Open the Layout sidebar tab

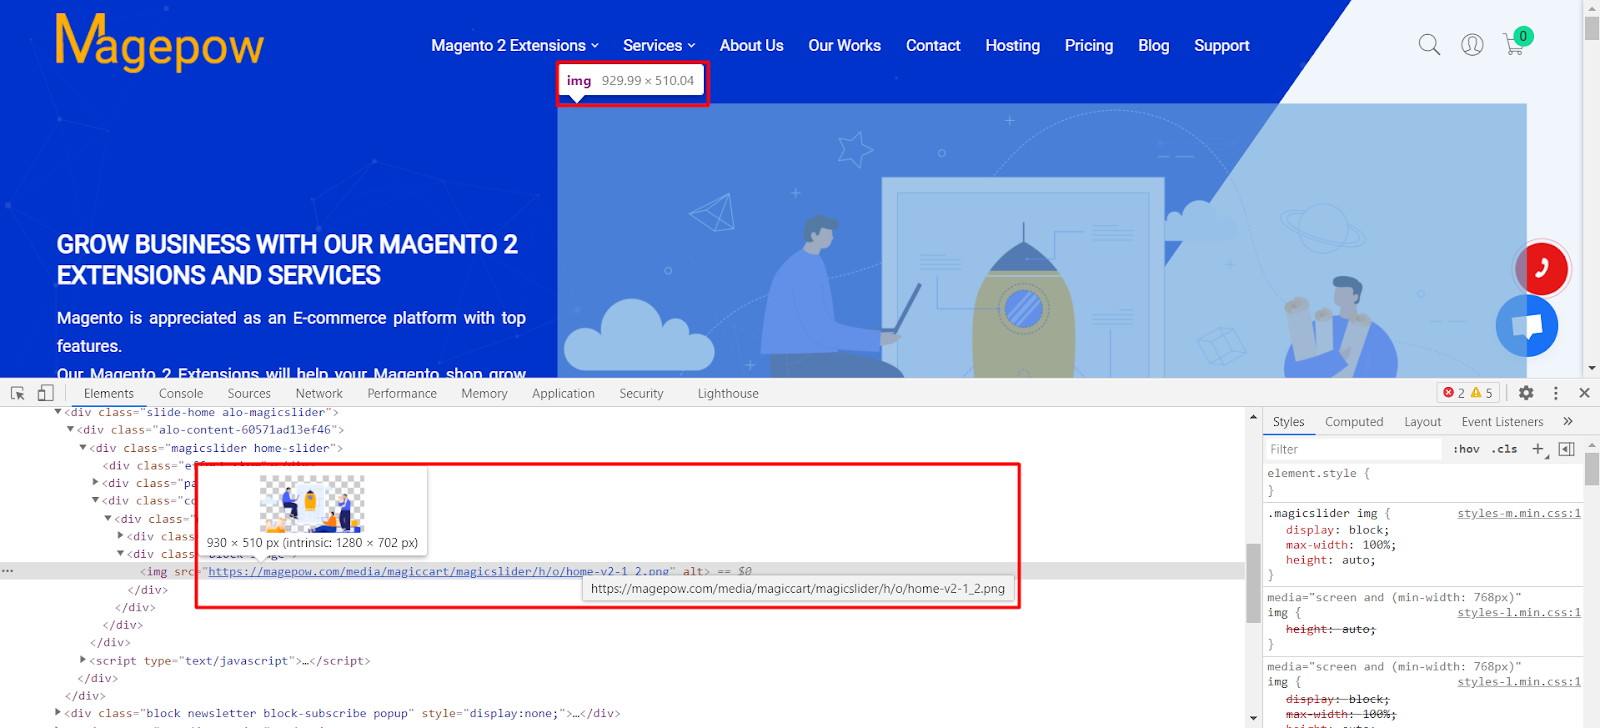[1422, 422]
